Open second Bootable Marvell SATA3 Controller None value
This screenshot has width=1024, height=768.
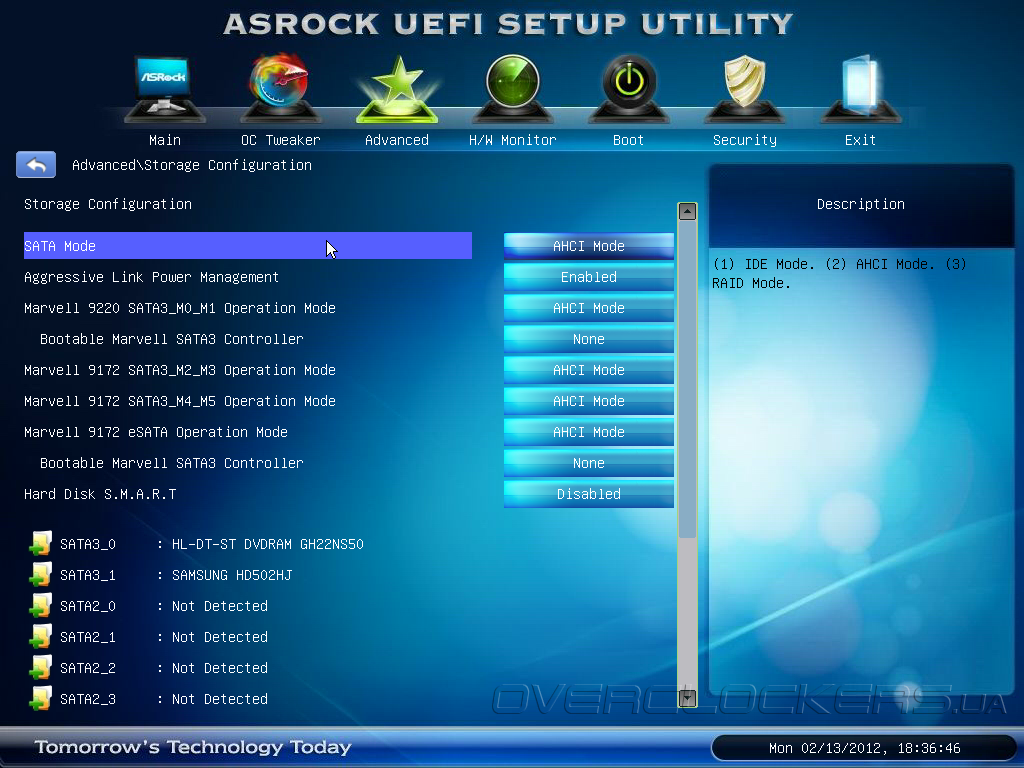(x=588, y=463)
